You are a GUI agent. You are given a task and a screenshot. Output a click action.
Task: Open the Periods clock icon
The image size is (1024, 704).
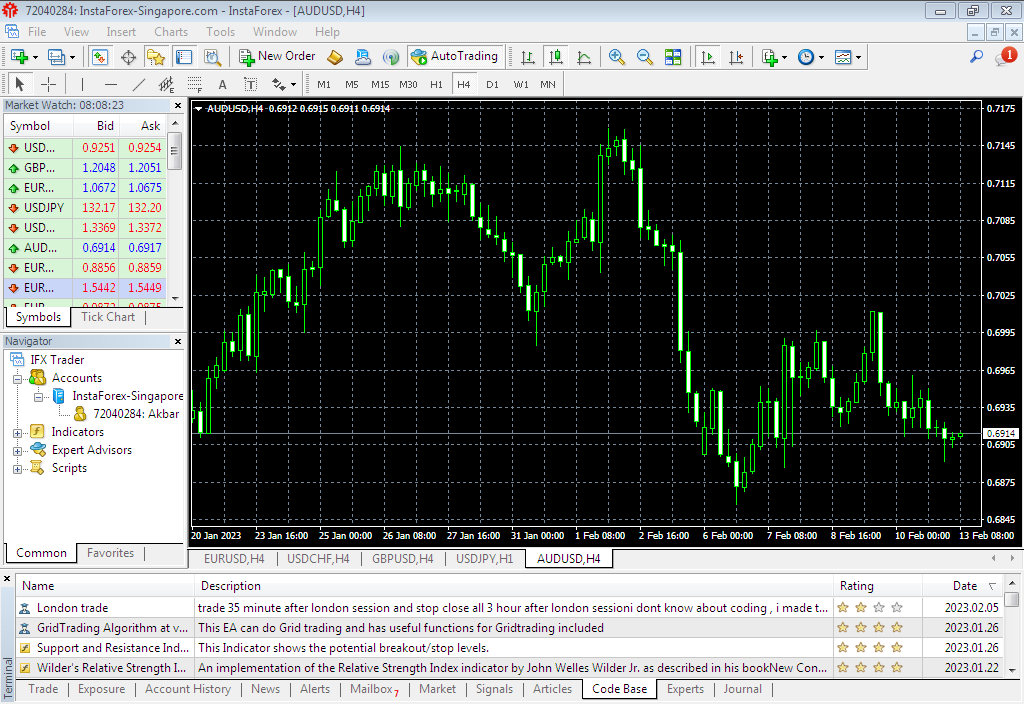[807, 57]
